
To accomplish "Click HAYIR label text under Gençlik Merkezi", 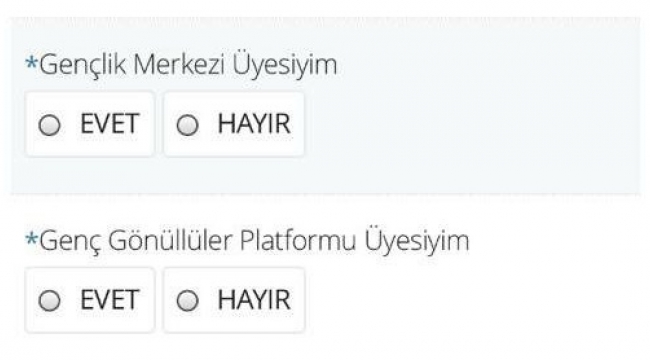I will point(254,124).
